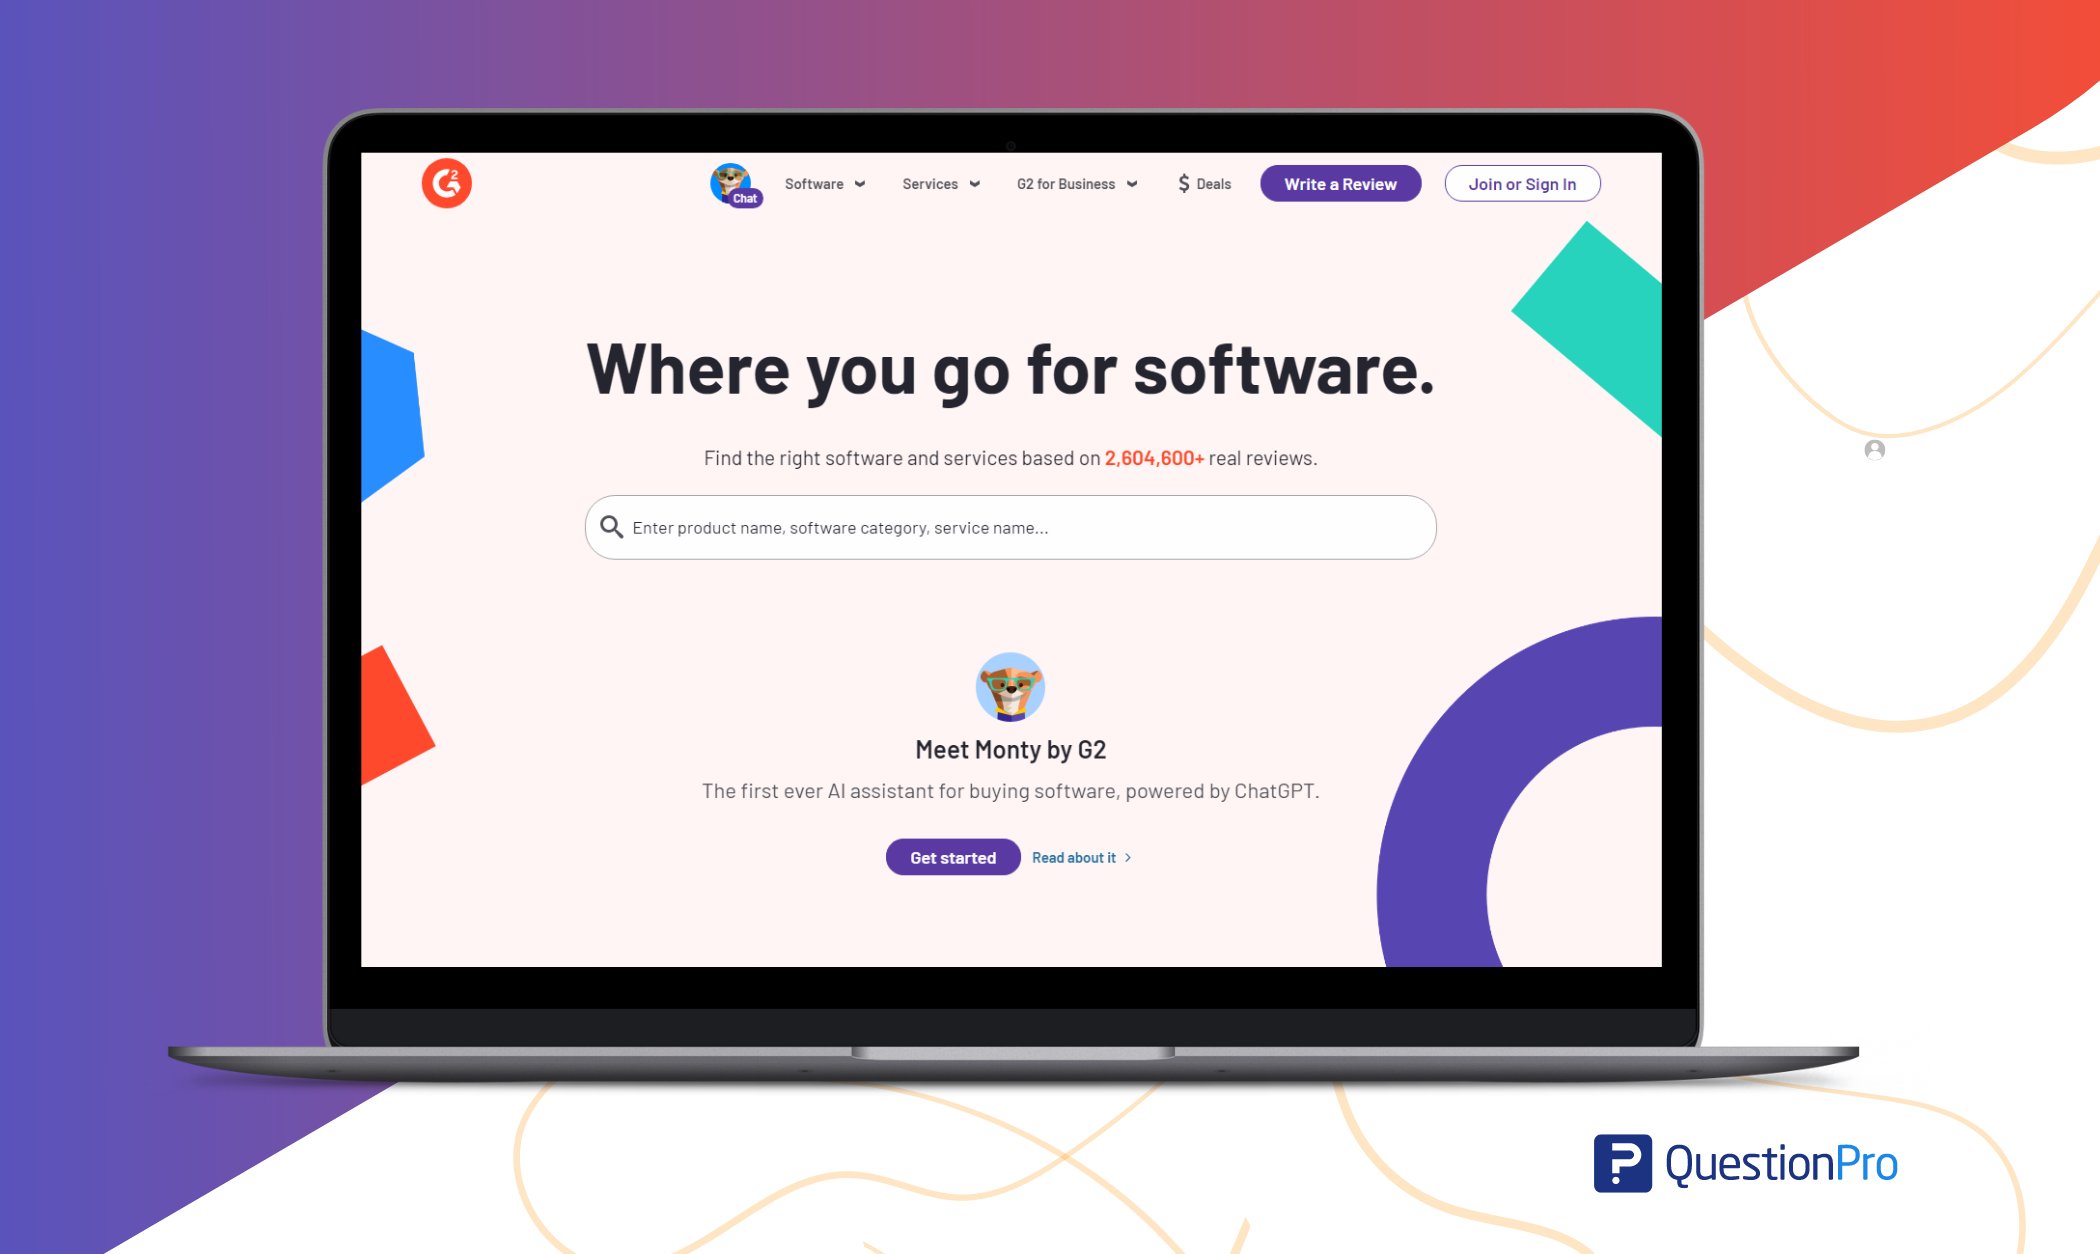Click the Deals navigation toggle
This screenshot has height=1254, width=2100.
coord(1204,182)
